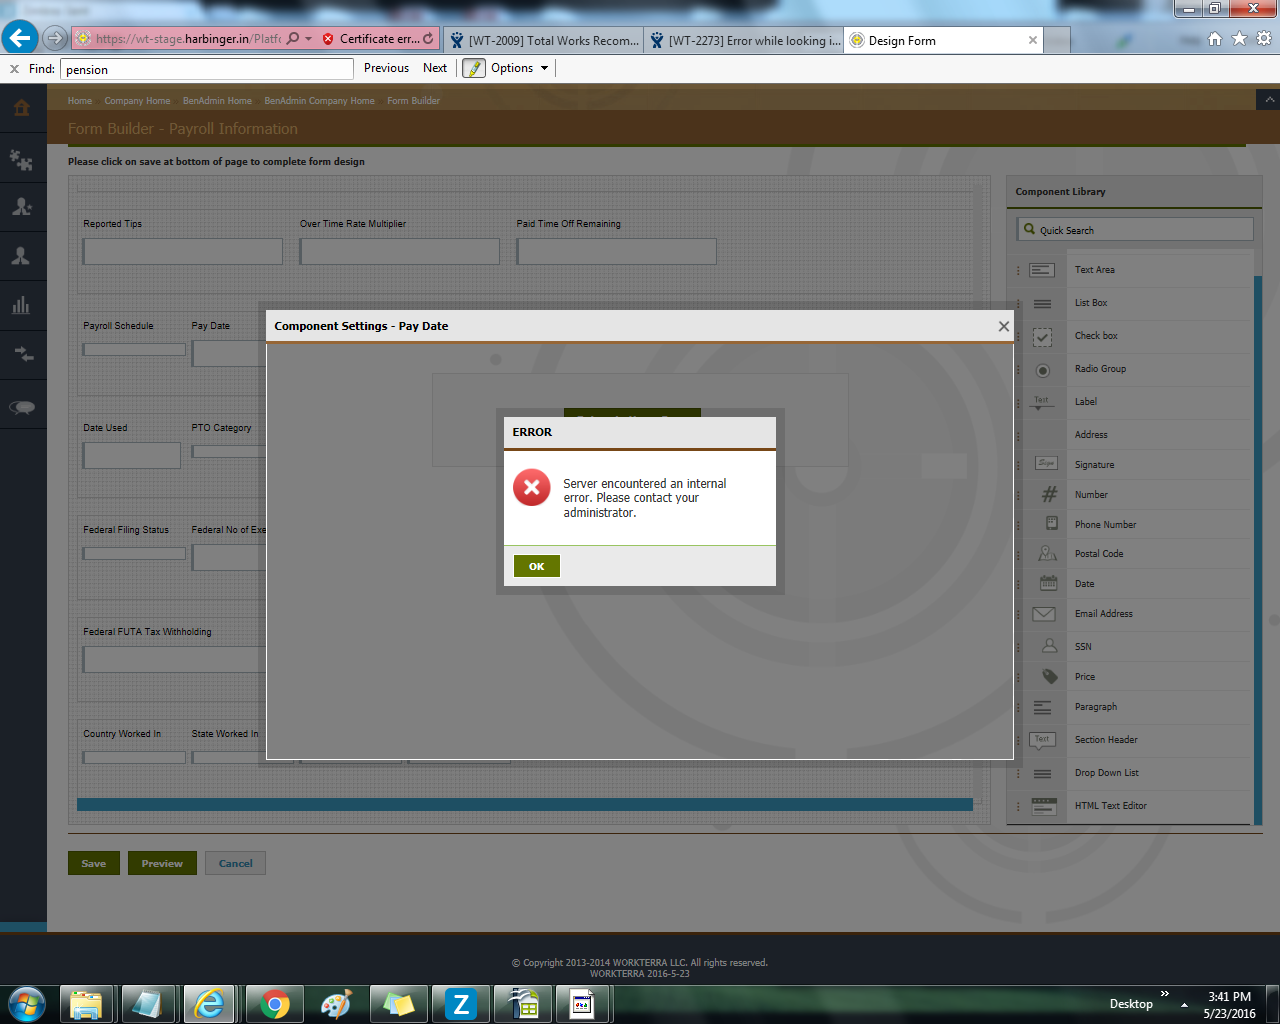Click Next in the find bar
1280x1024 pixels.
click(x=435, y=68)
